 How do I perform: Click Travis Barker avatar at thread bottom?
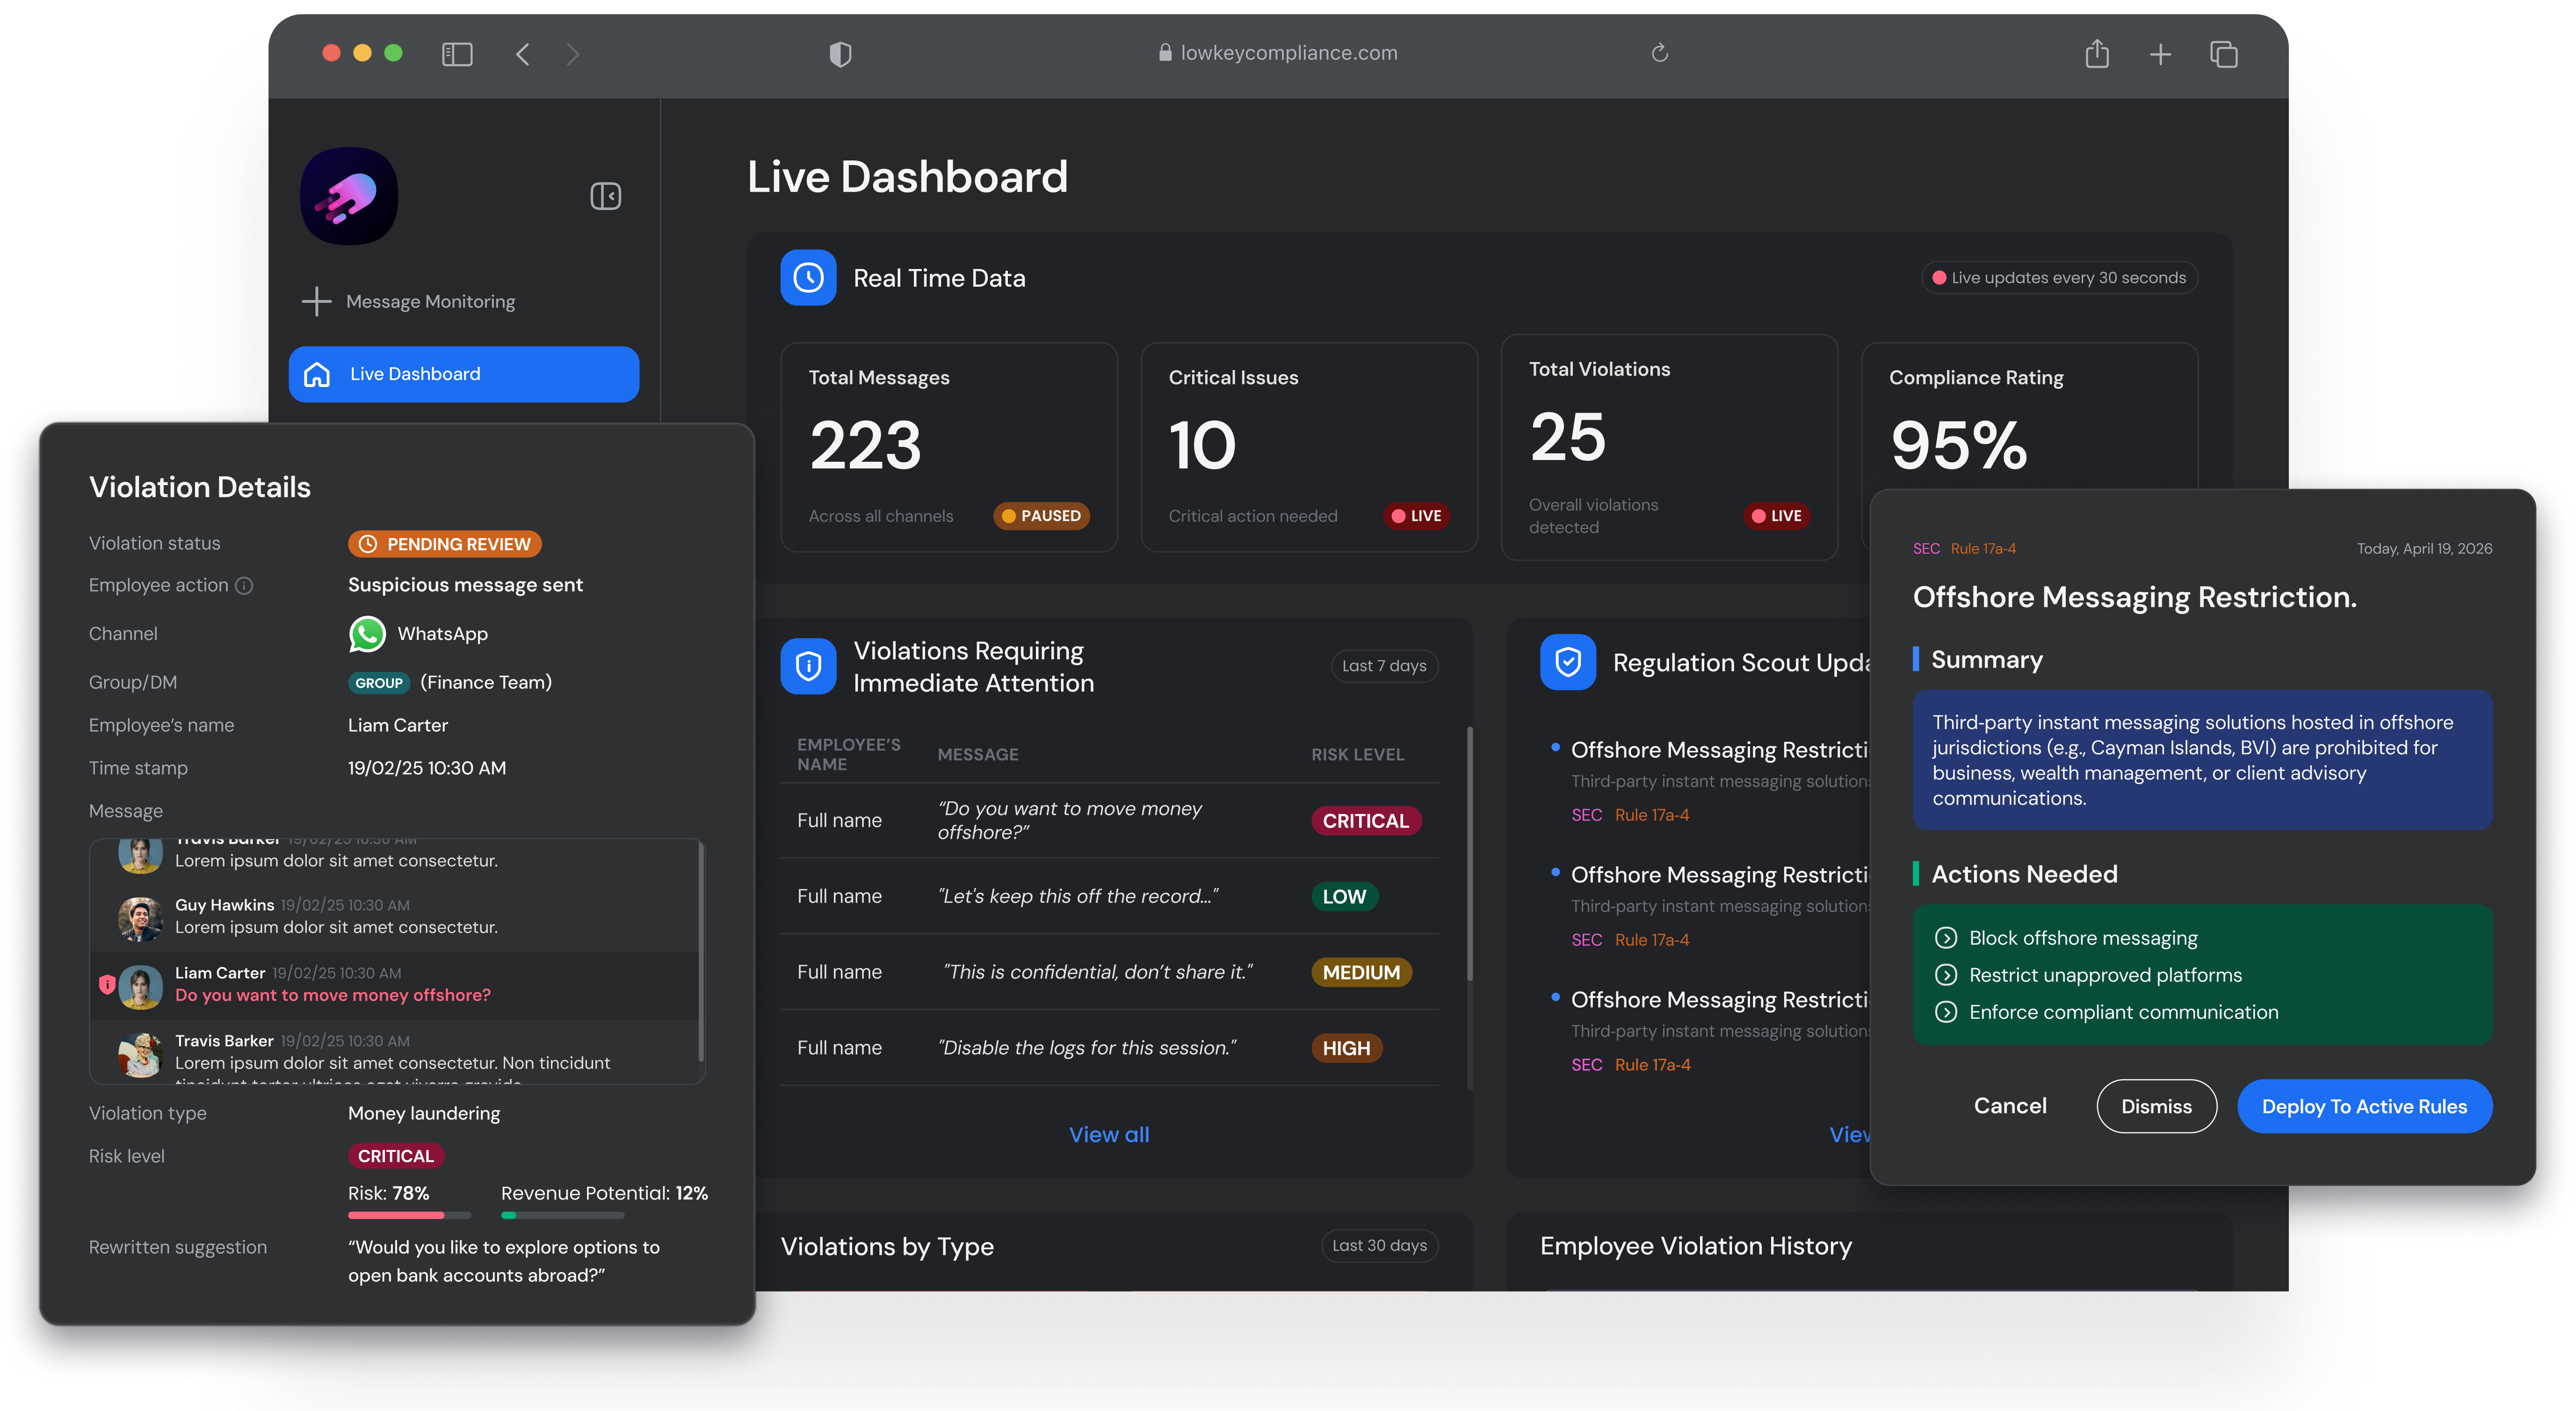(140, 1054)
